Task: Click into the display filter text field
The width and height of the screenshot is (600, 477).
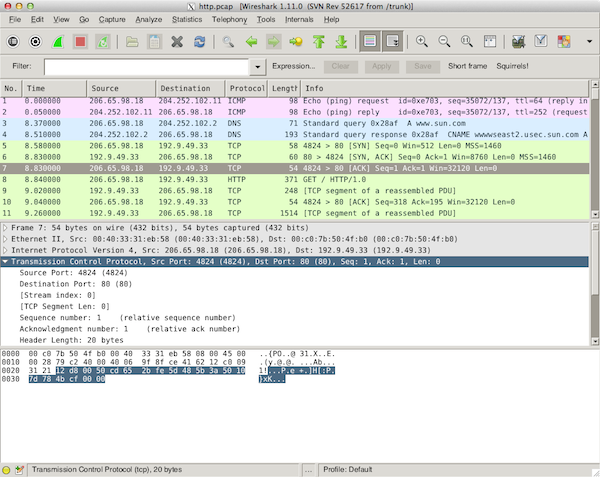Action: (150, 66)
